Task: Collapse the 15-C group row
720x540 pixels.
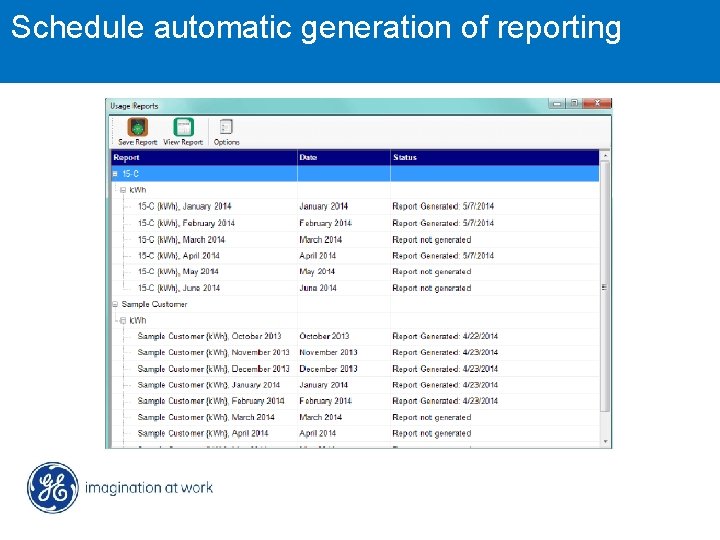Action: click(x=115, y=174)
